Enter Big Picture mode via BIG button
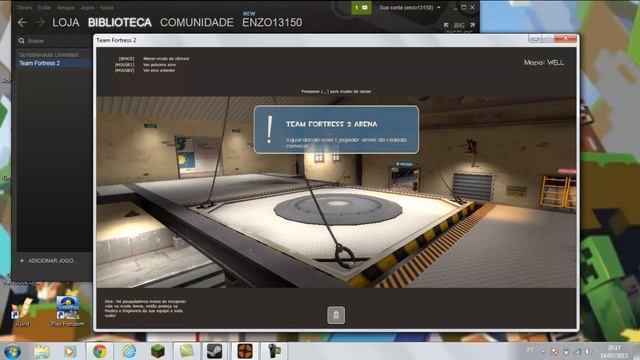The width and height of the screenshot is (640, 360). pos(459,25)
